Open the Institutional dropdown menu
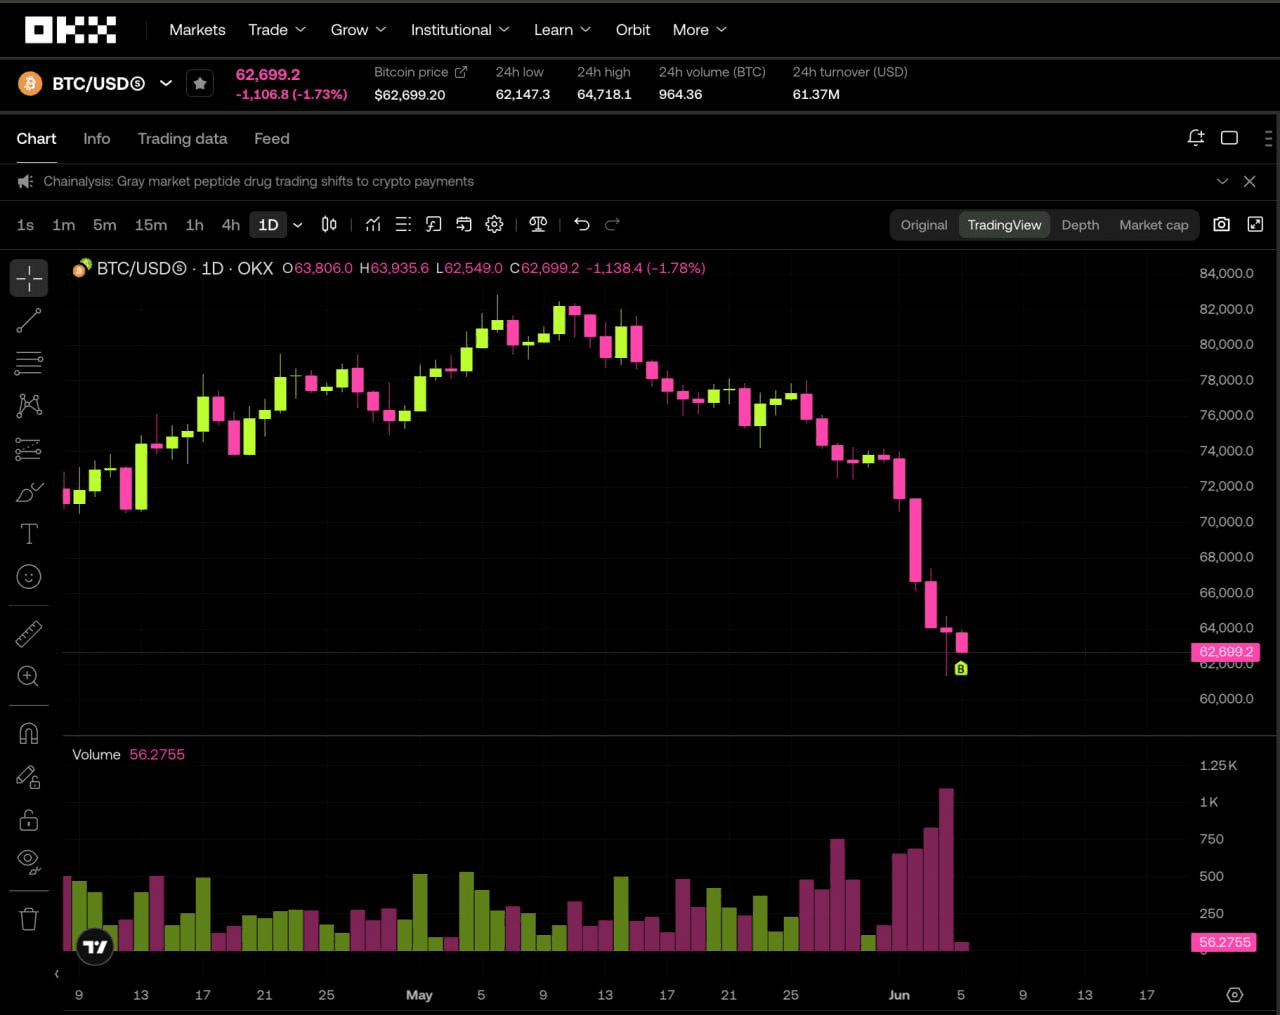Viewport: 1280px width, 1015px height. pyautogui.click(x=460, y=30)
